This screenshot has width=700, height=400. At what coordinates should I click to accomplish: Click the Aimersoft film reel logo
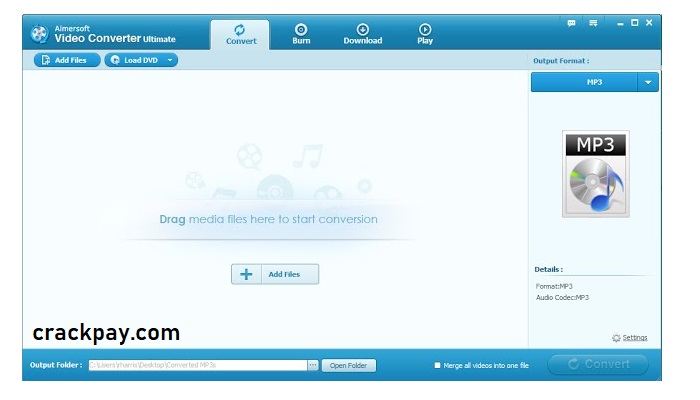tap(39, 34)
